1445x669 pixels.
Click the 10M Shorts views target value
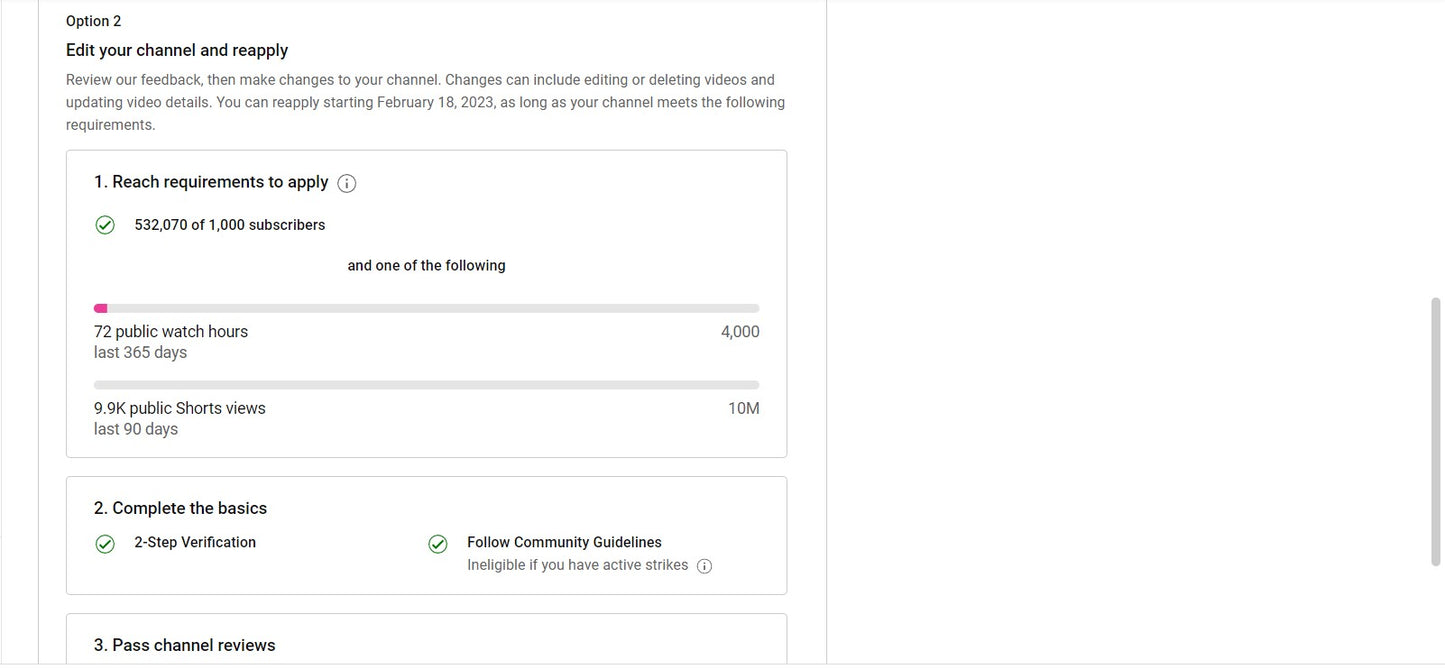coord(743,408)
